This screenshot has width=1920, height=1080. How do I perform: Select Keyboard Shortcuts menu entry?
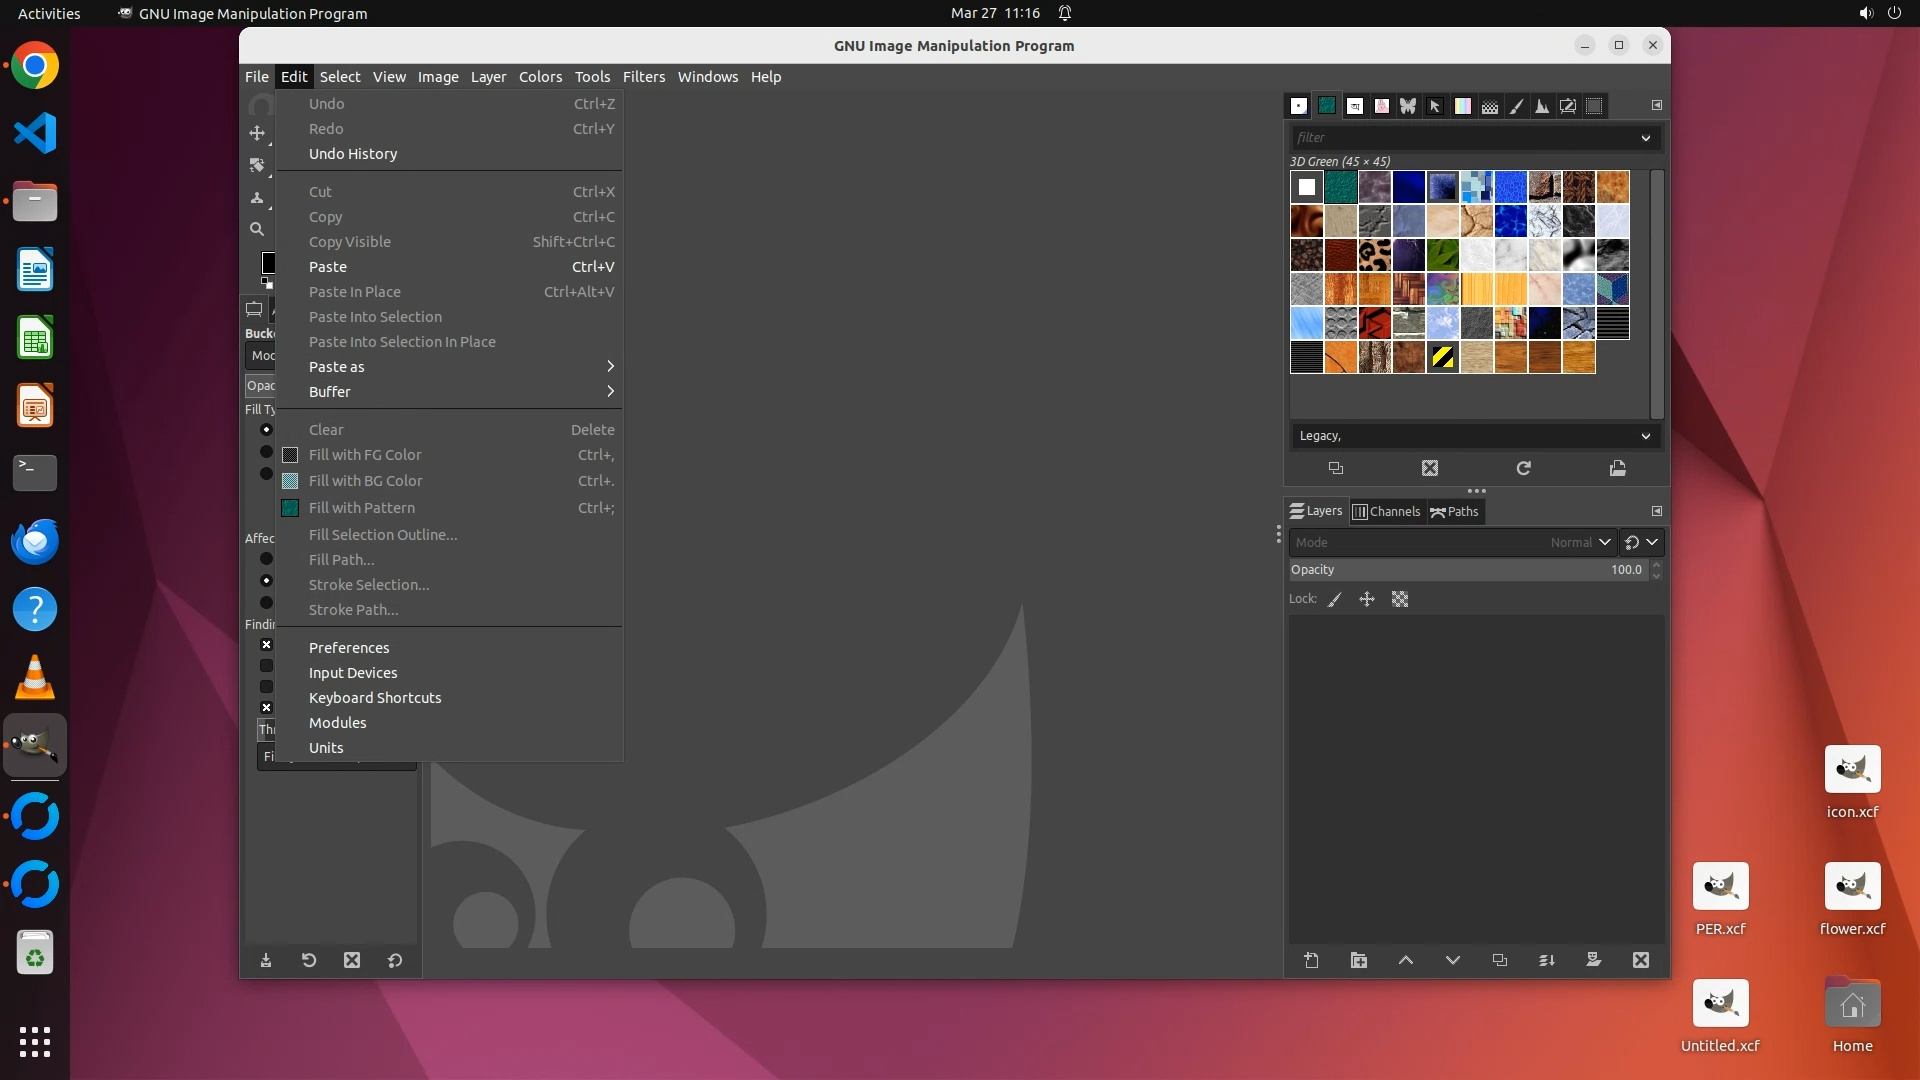(375, 698)
